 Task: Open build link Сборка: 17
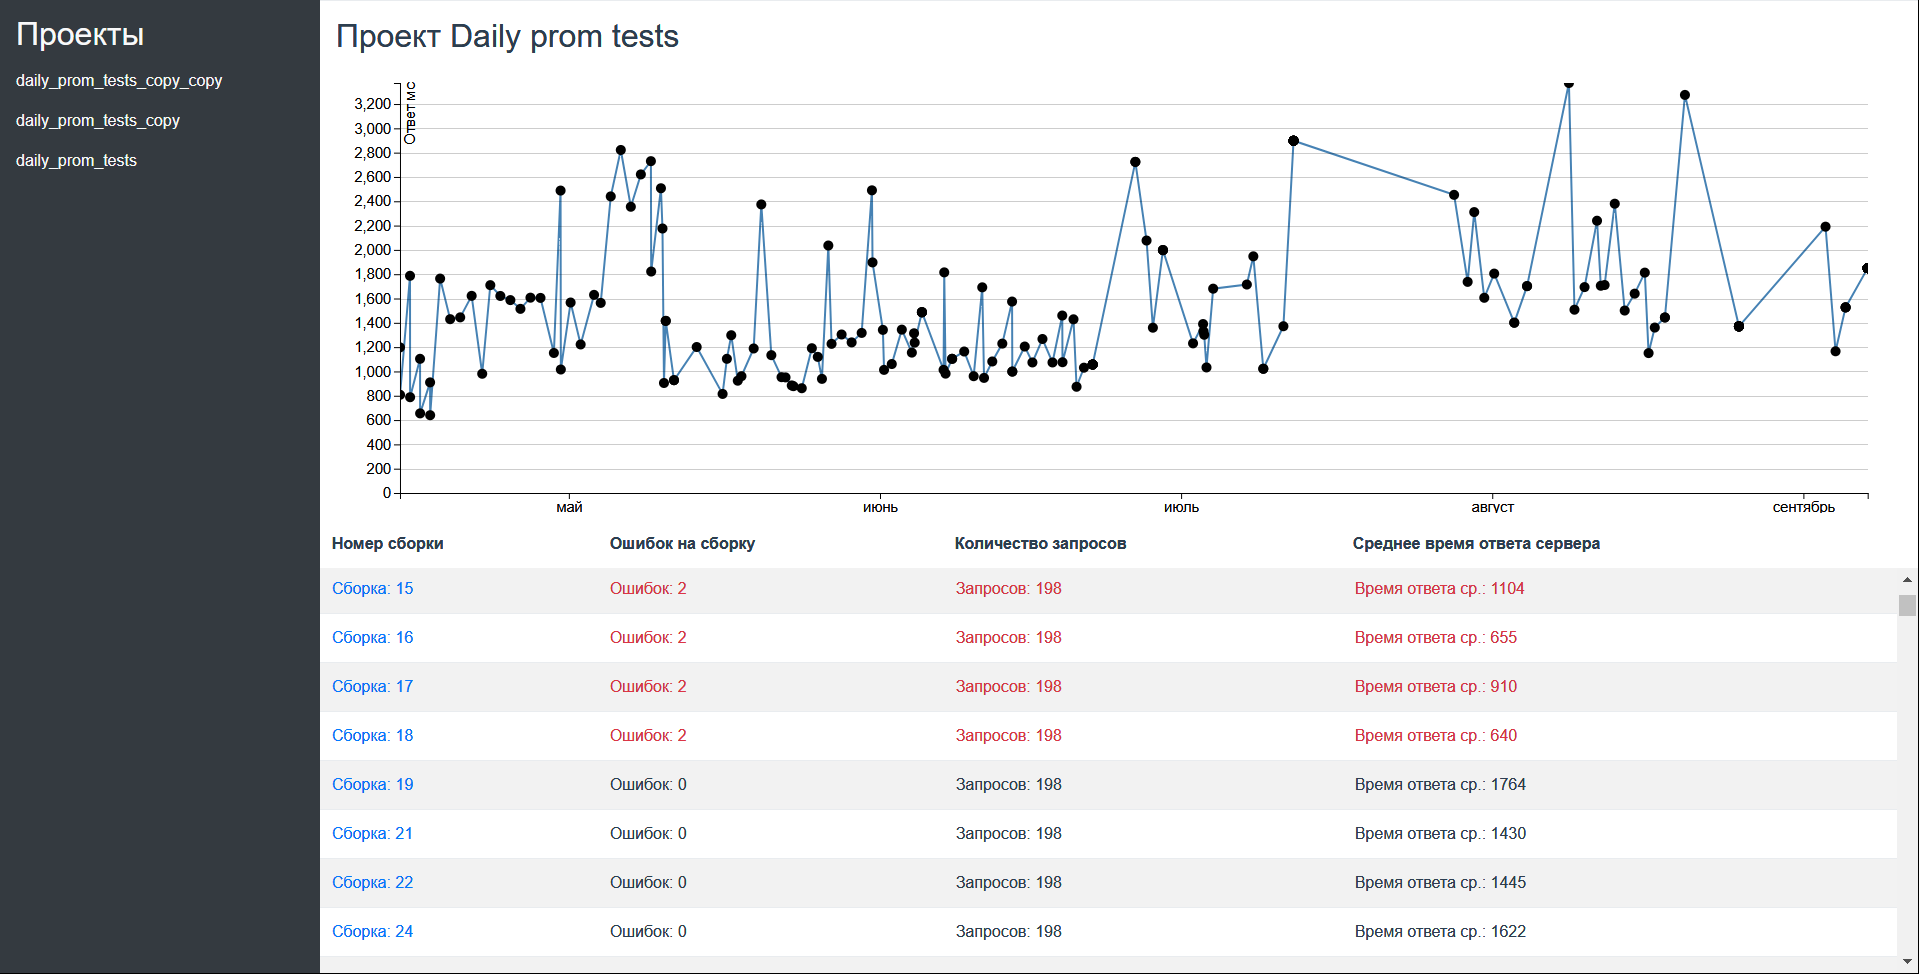pyautogui.click(x=372, y=686)
